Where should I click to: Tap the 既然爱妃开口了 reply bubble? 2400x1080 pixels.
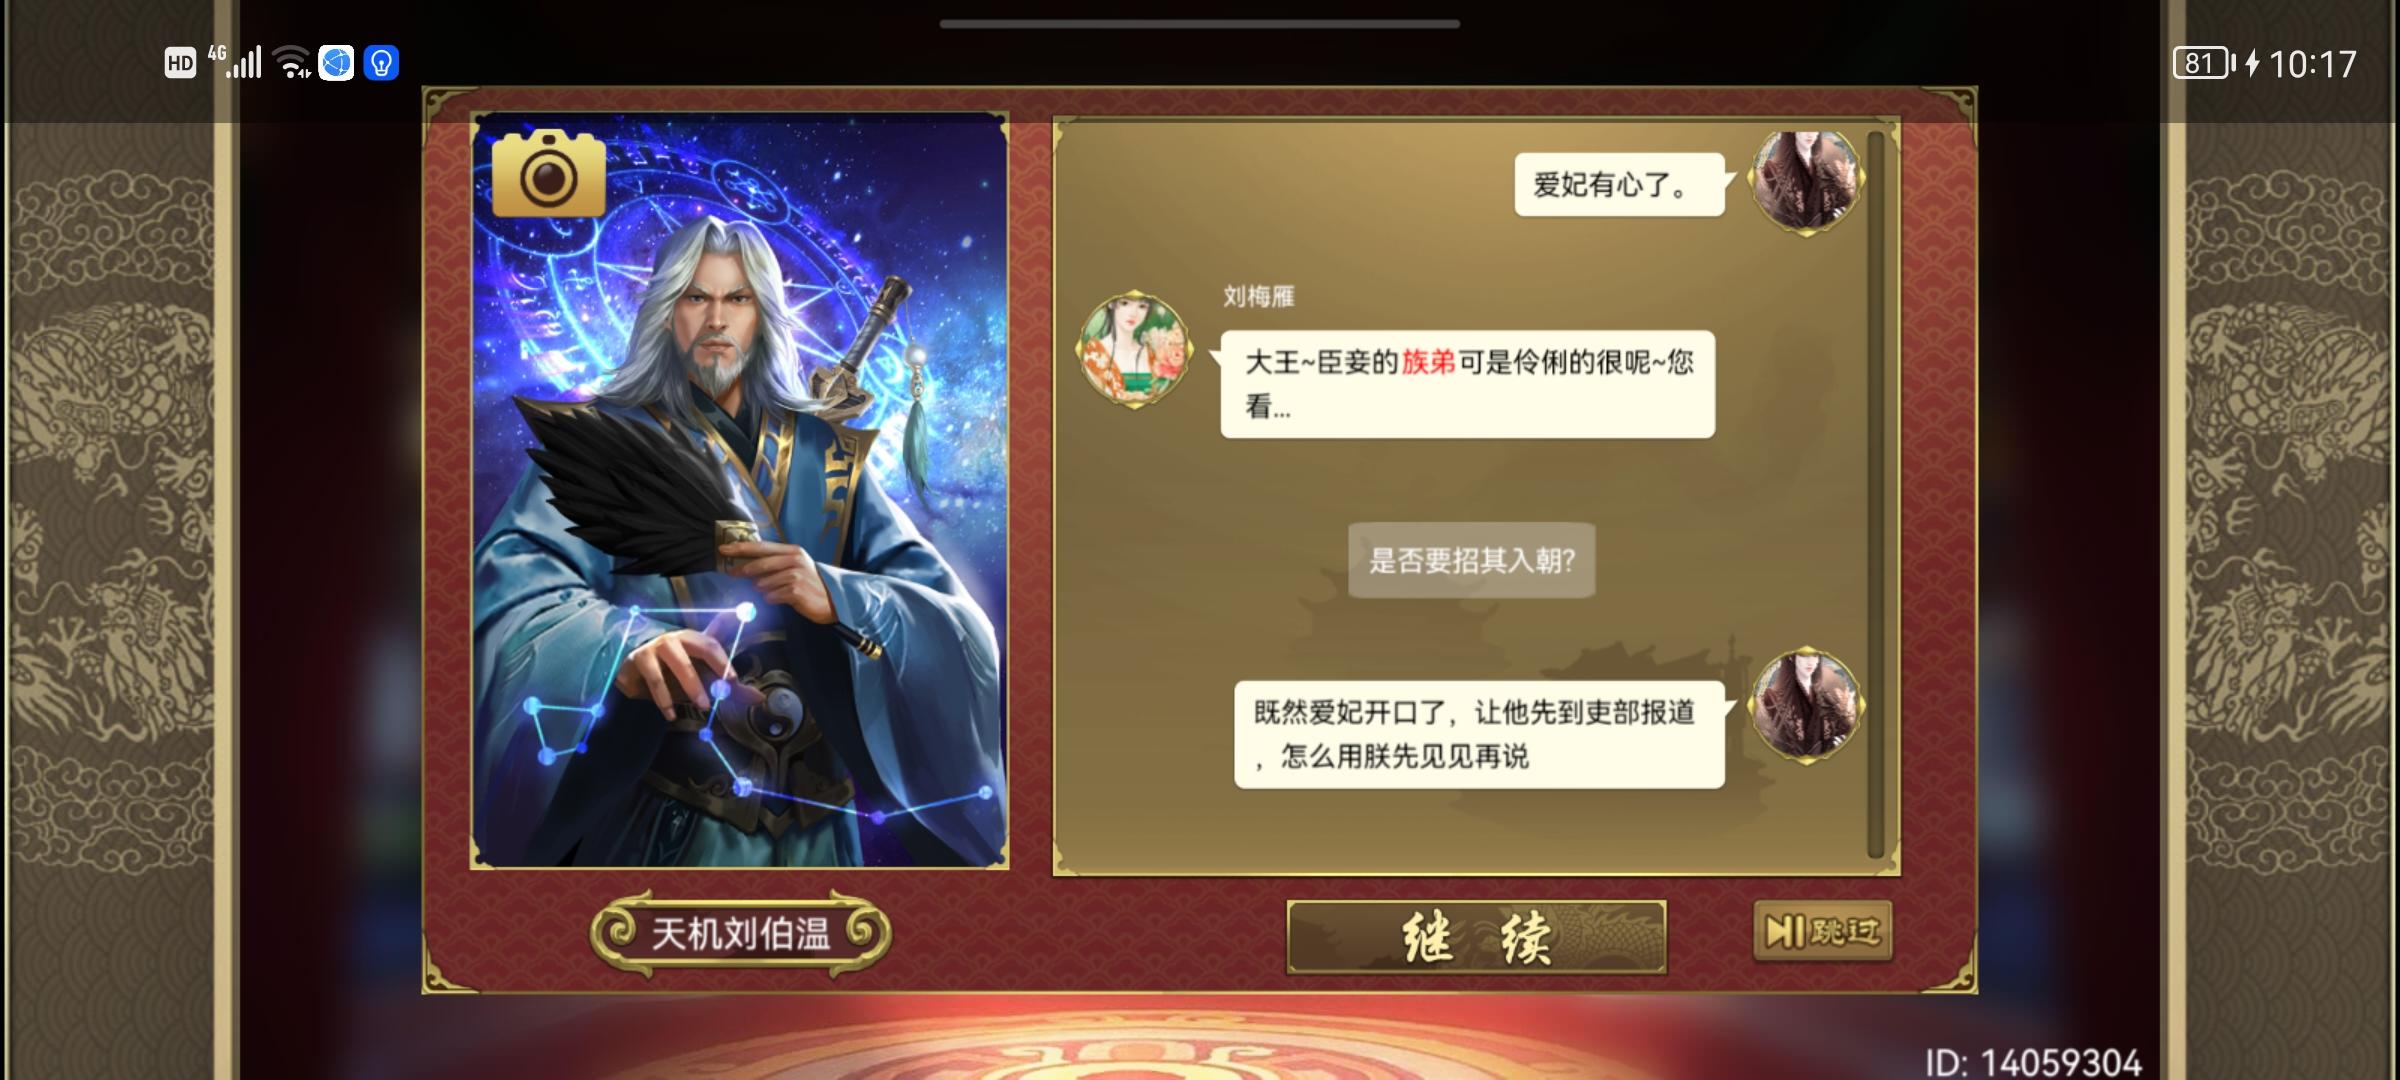[x=1479, y=734]
